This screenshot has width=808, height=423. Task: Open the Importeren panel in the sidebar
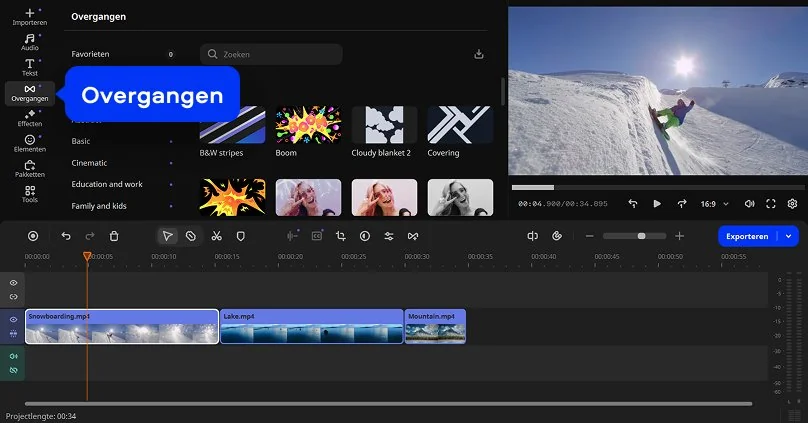coord(29,16)
